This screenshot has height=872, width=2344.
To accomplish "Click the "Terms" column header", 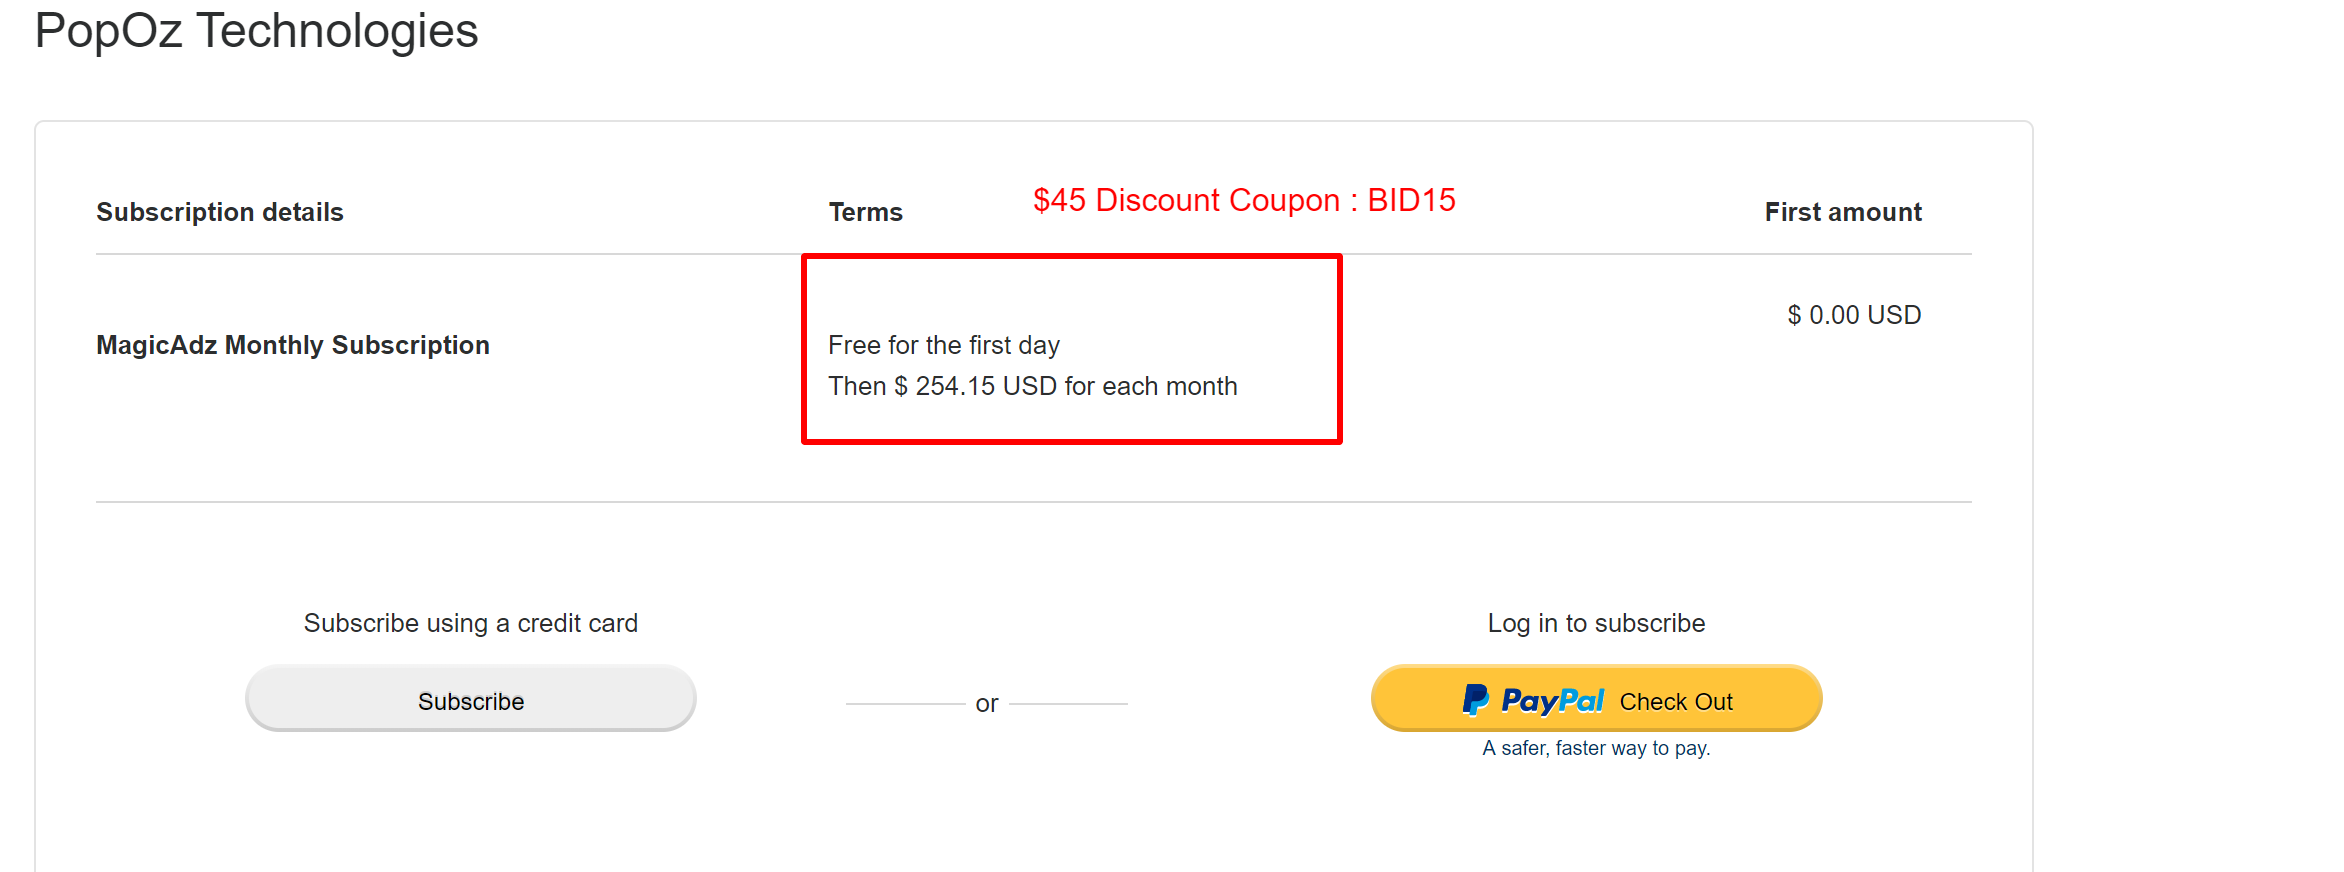I will click(865, 212).
